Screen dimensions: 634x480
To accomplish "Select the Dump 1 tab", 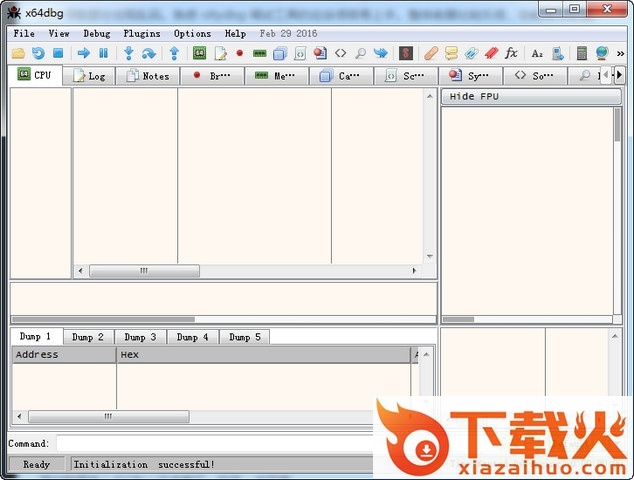I will point(36,336).
